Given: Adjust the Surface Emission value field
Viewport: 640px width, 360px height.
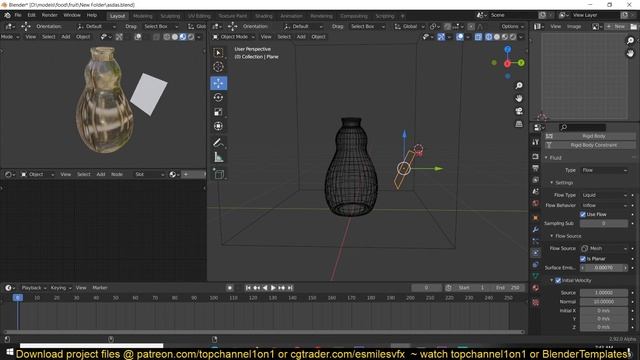Looking at the screenshot, I should (604, 268).
